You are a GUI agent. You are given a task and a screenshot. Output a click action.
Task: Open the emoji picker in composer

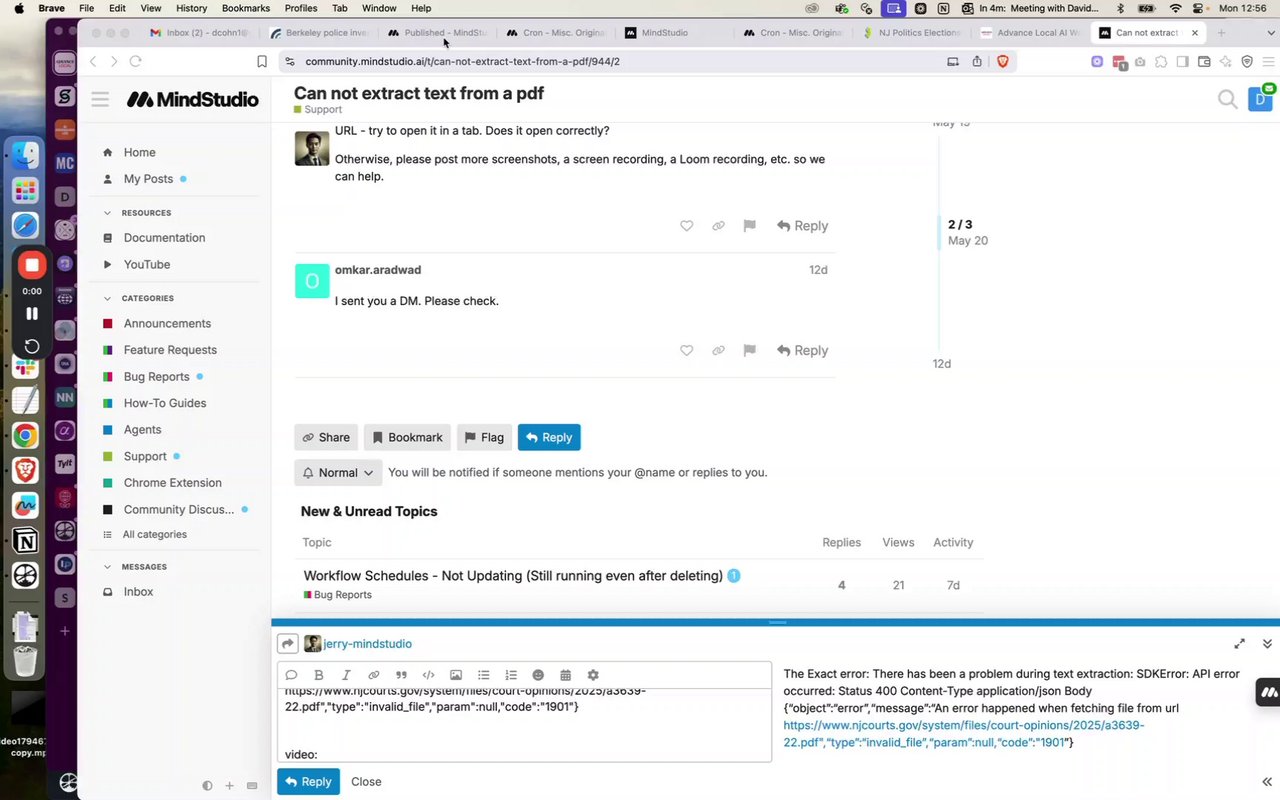(x=538, y=675)
